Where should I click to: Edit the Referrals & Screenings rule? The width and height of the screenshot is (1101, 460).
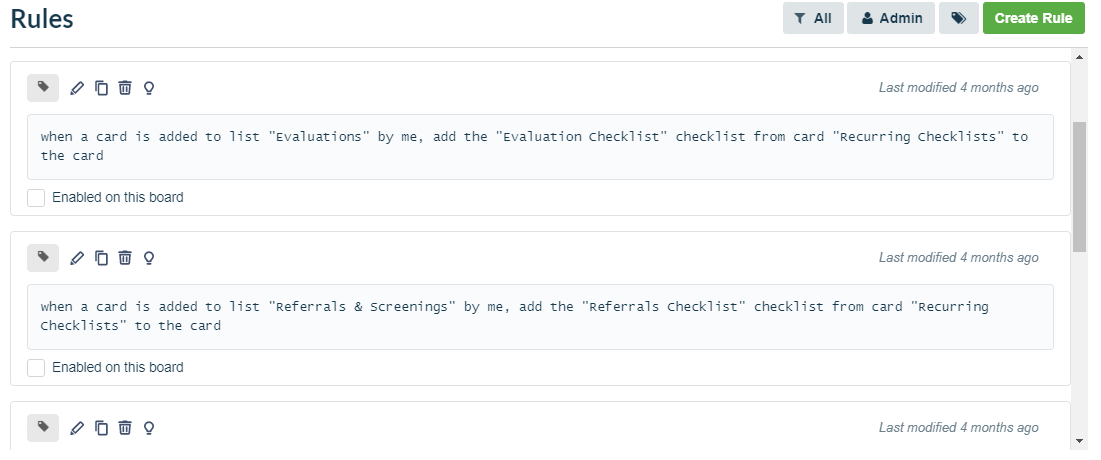77,258
